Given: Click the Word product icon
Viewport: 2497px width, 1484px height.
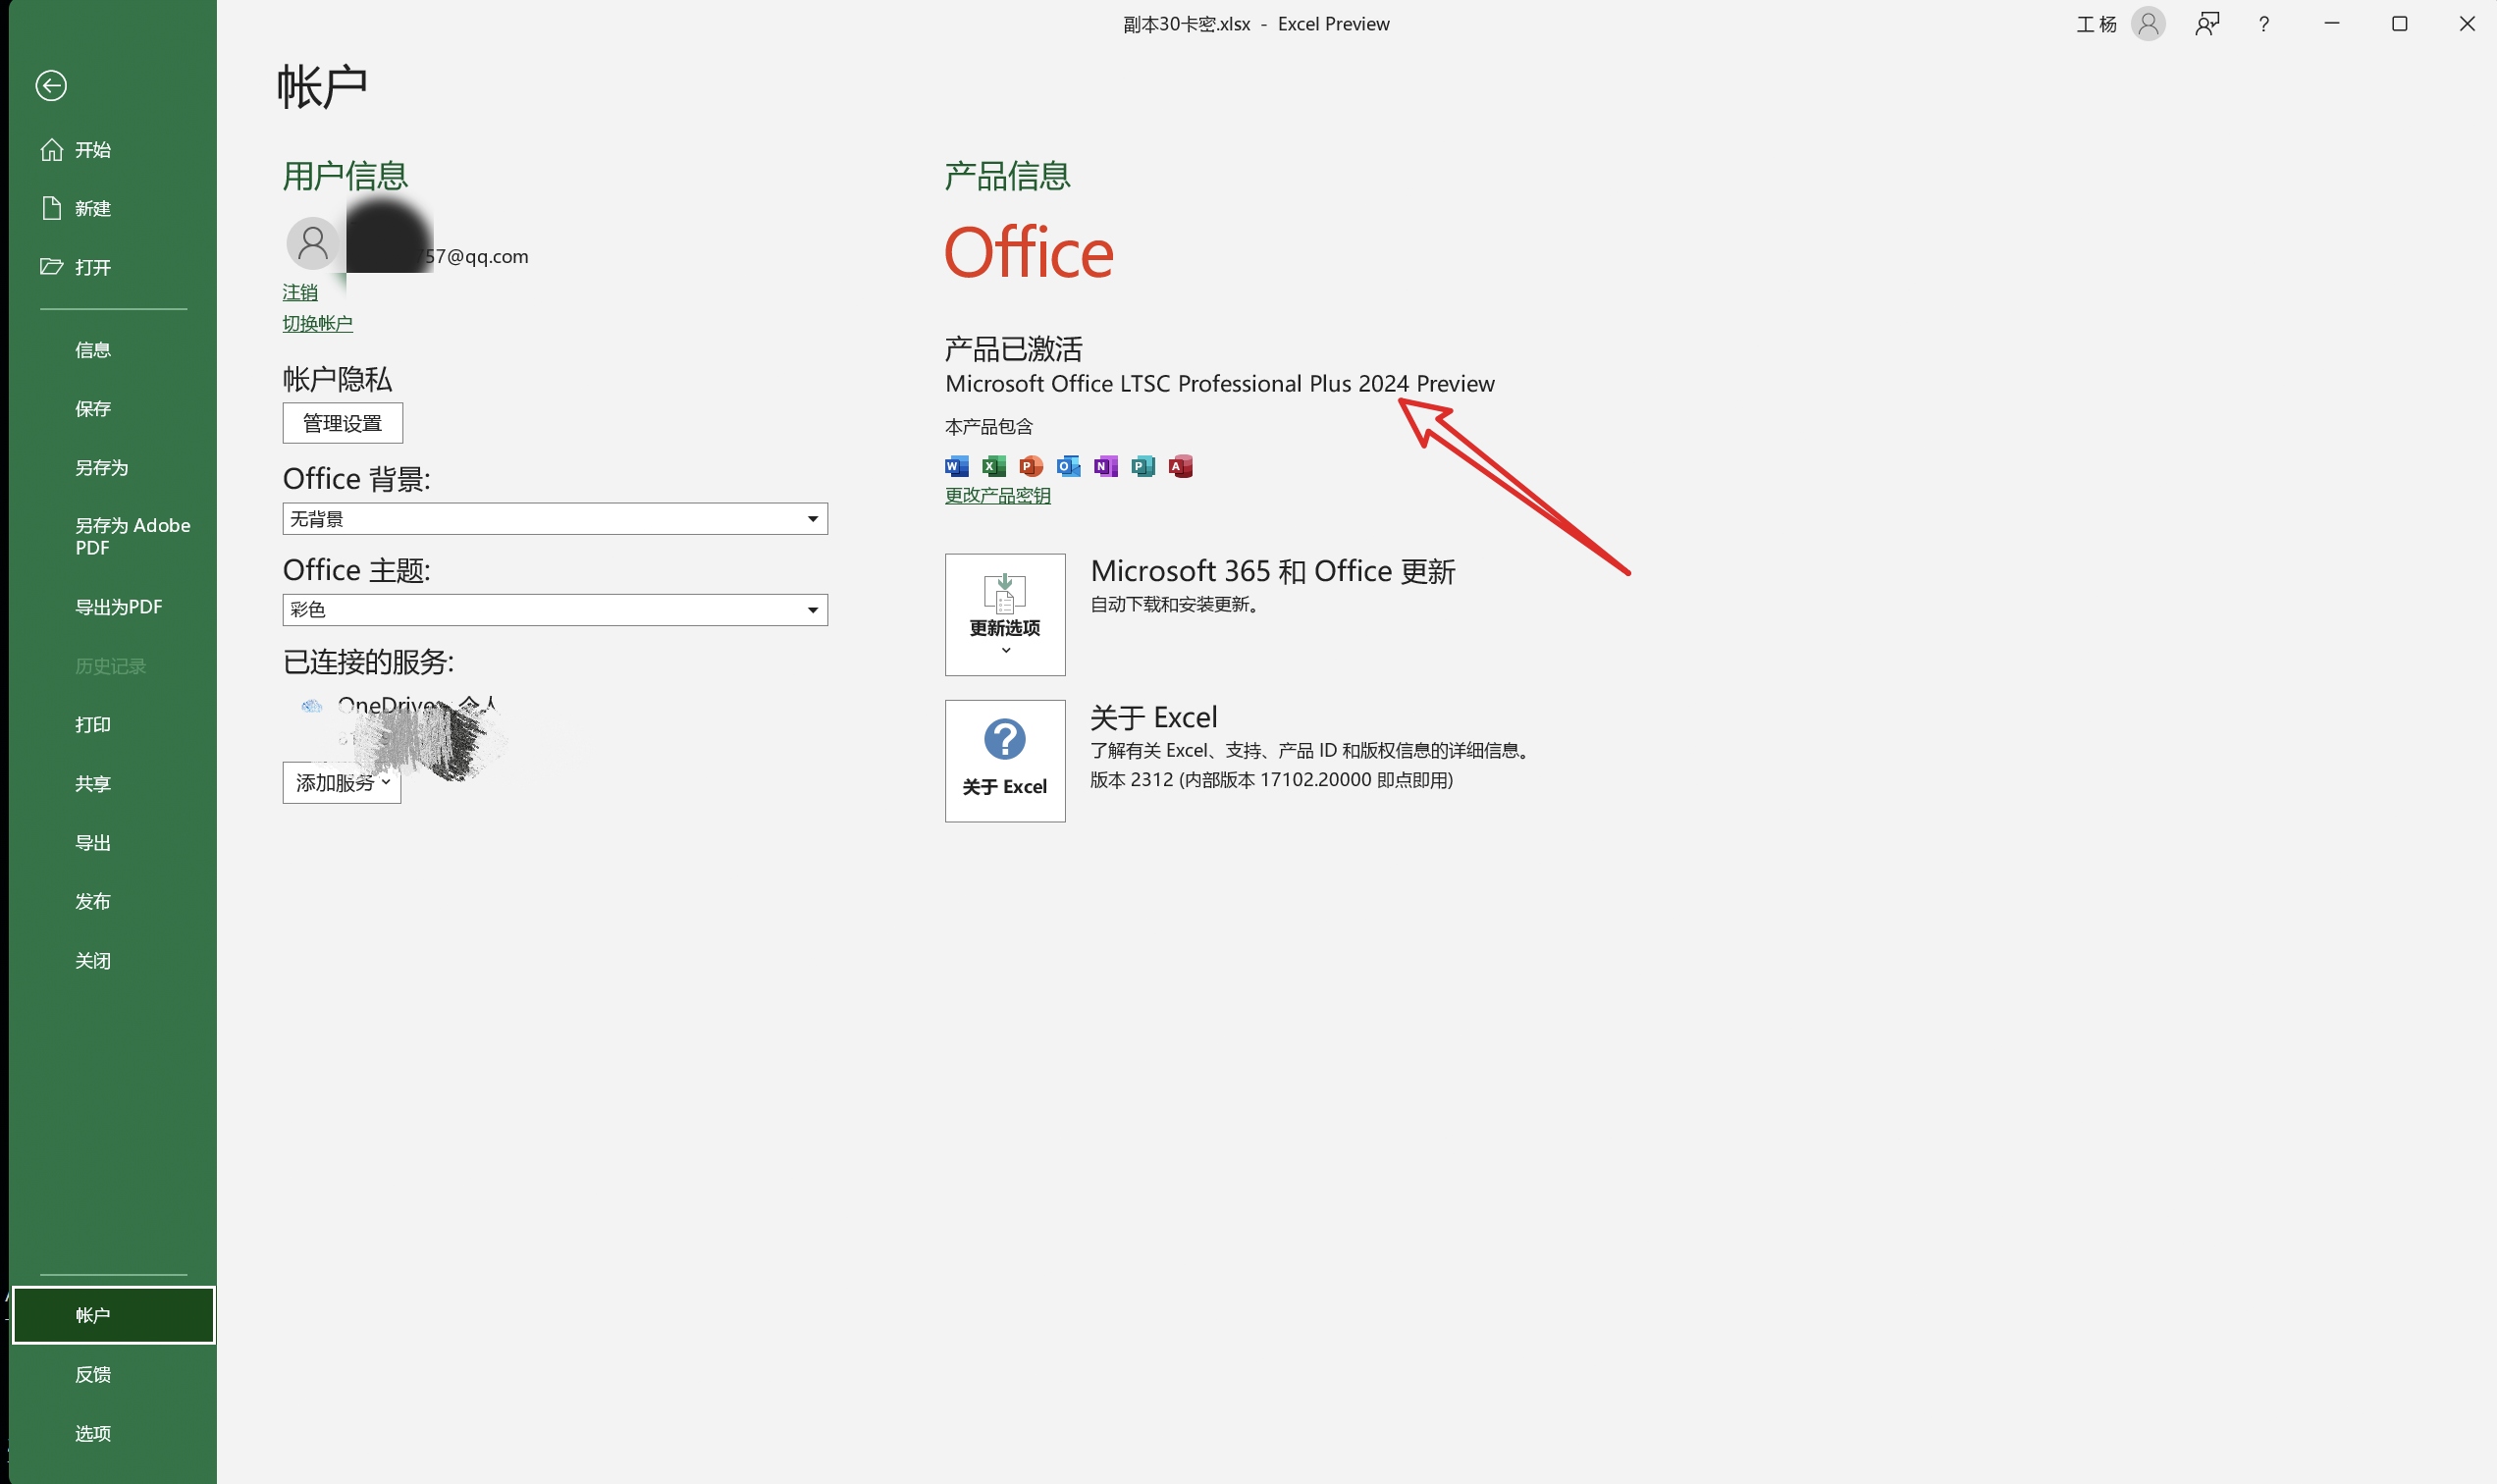Looking at the screenshot, I should (x=956, y=466).
